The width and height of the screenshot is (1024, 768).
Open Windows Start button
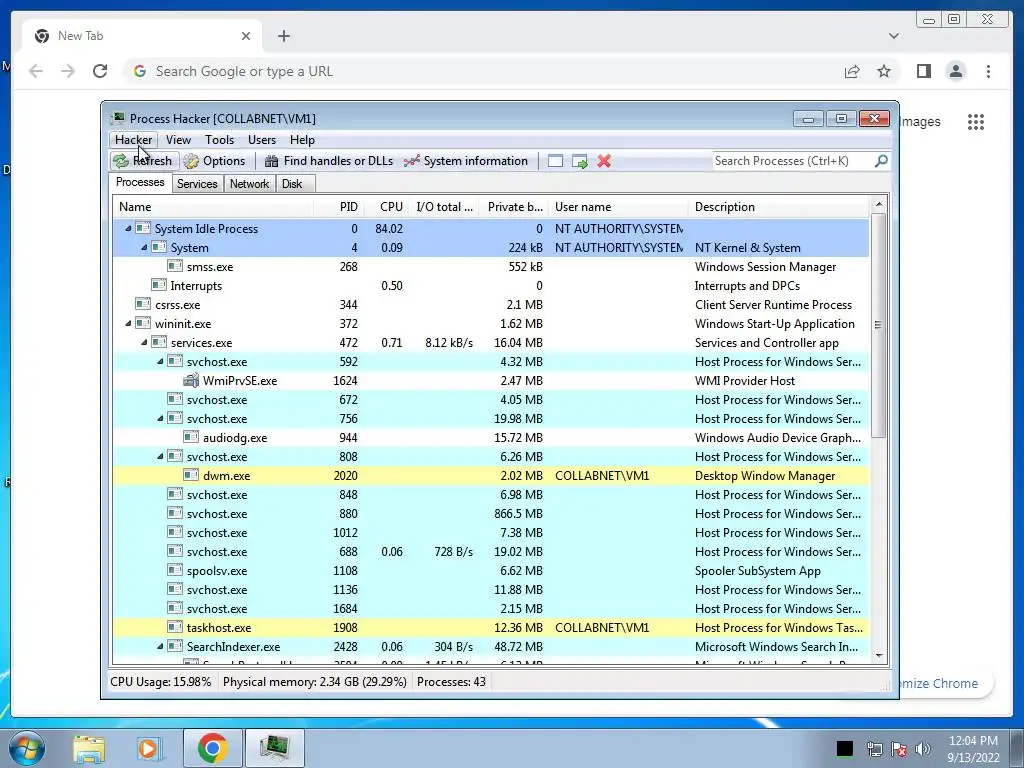(27, 748)
